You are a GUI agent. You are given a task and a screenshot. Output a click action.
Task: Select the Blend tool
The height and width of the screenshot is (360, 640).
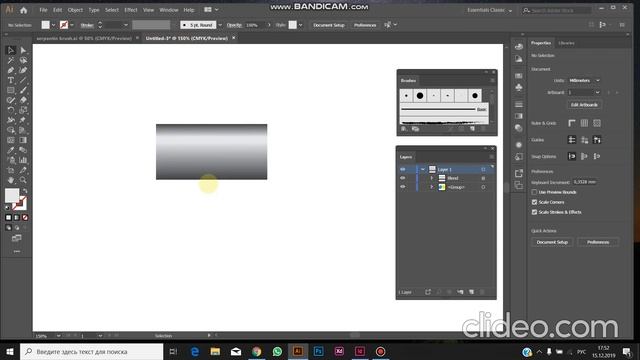pos(23,150)
